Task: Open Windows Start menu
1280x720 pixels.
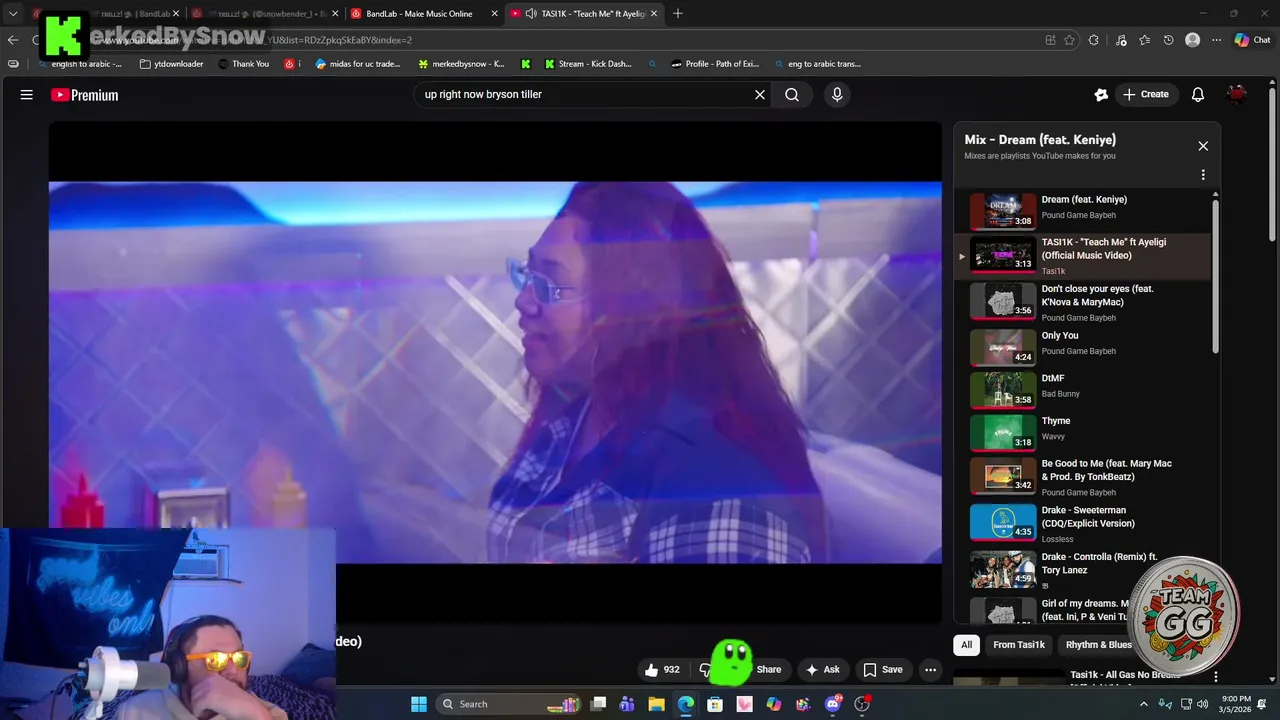Action: tap(419, 704)
